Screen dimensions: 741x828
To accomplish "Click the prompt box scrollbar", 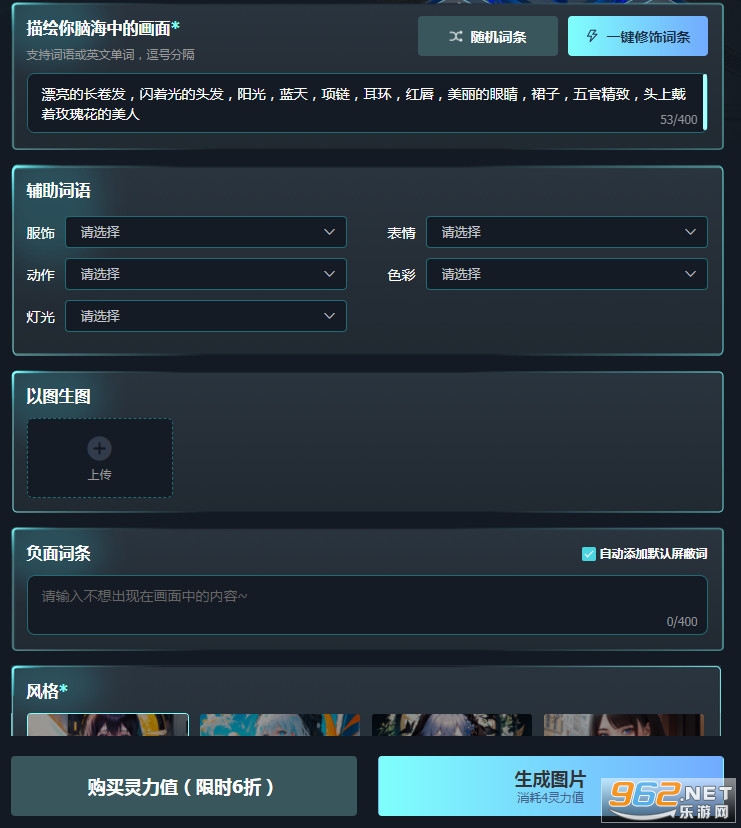I will (705, 102).
